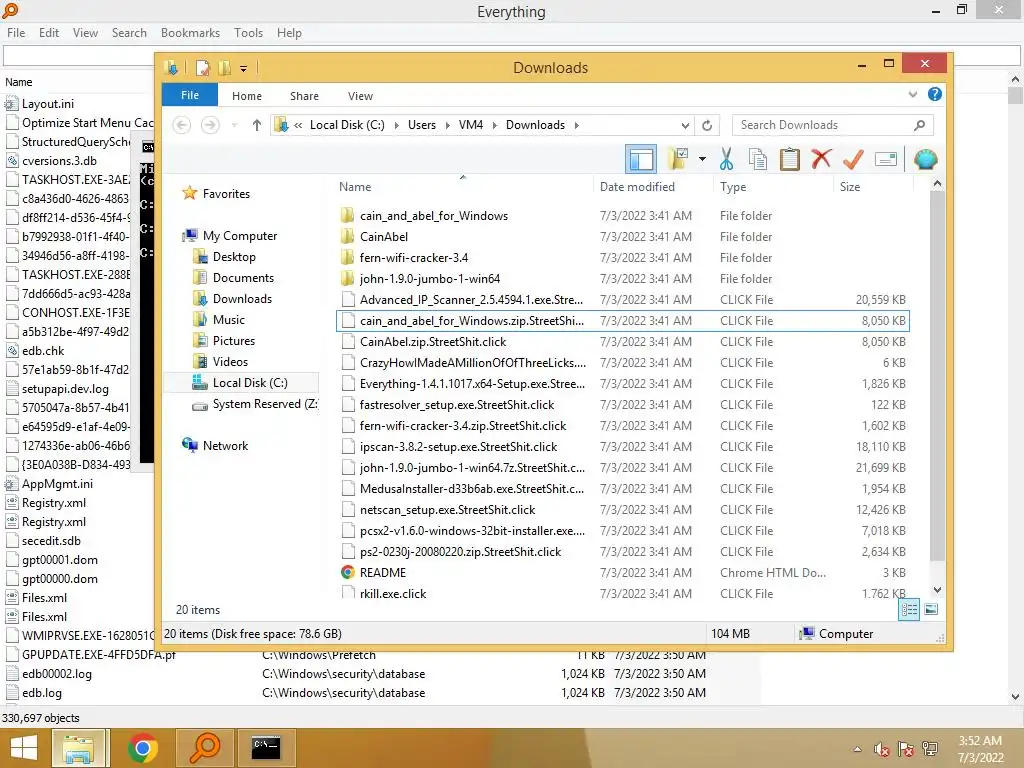
Task: Click Users in the address breadcrumb
Action: 421,125
